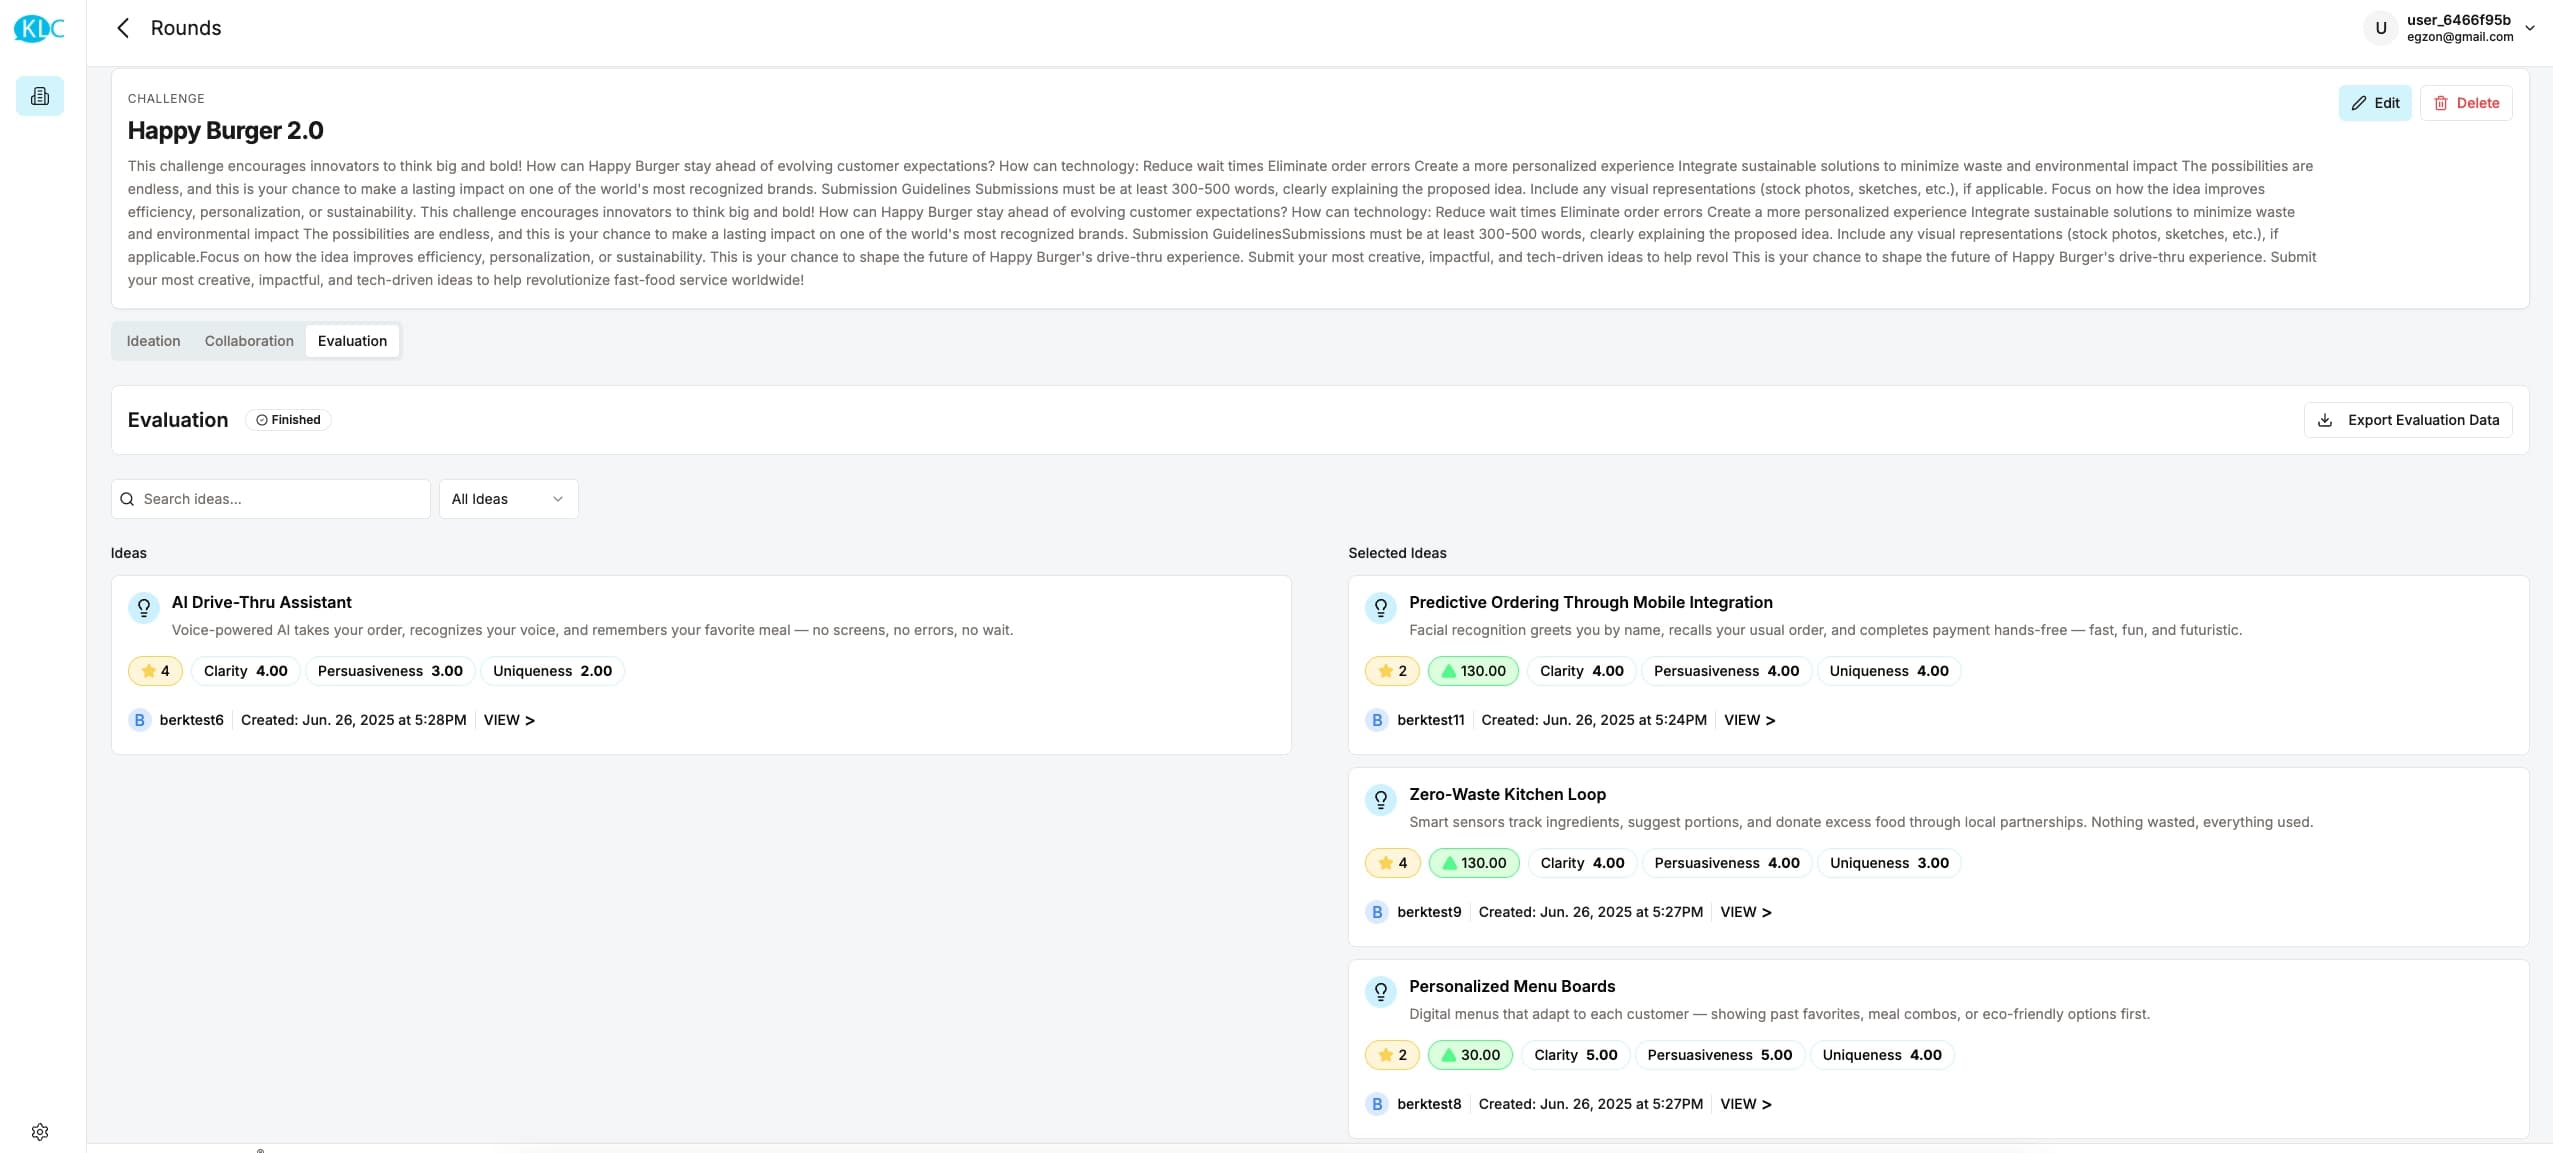Click the Edit challenge button
Image resolution: width=2553 pixels, height=1153 pixels.
[2374, 103]
